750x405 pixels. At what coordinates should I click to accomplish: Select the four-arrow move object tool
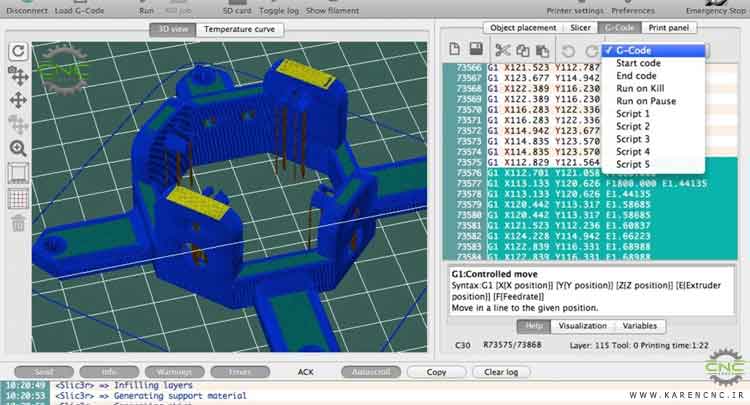coord(18,100)
